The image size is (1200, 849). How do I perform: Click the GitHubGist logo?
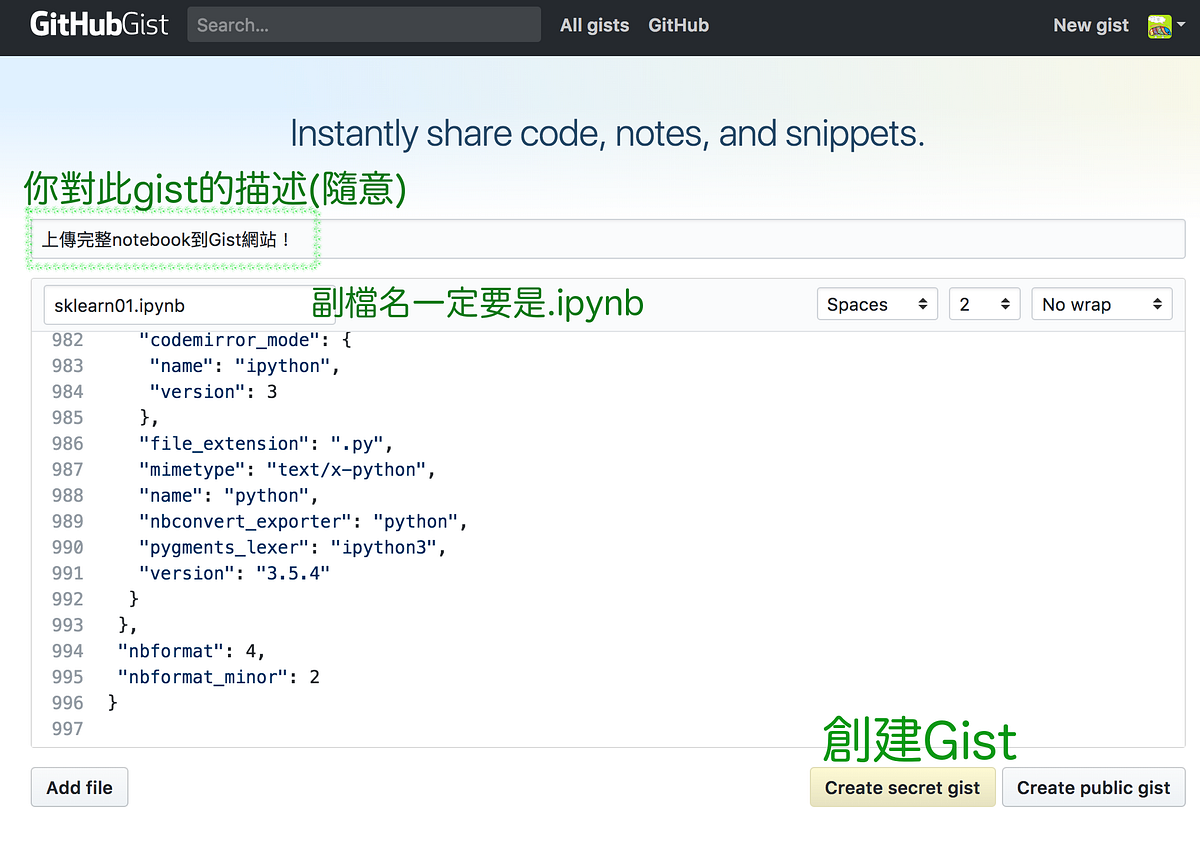tap(97, 24)
